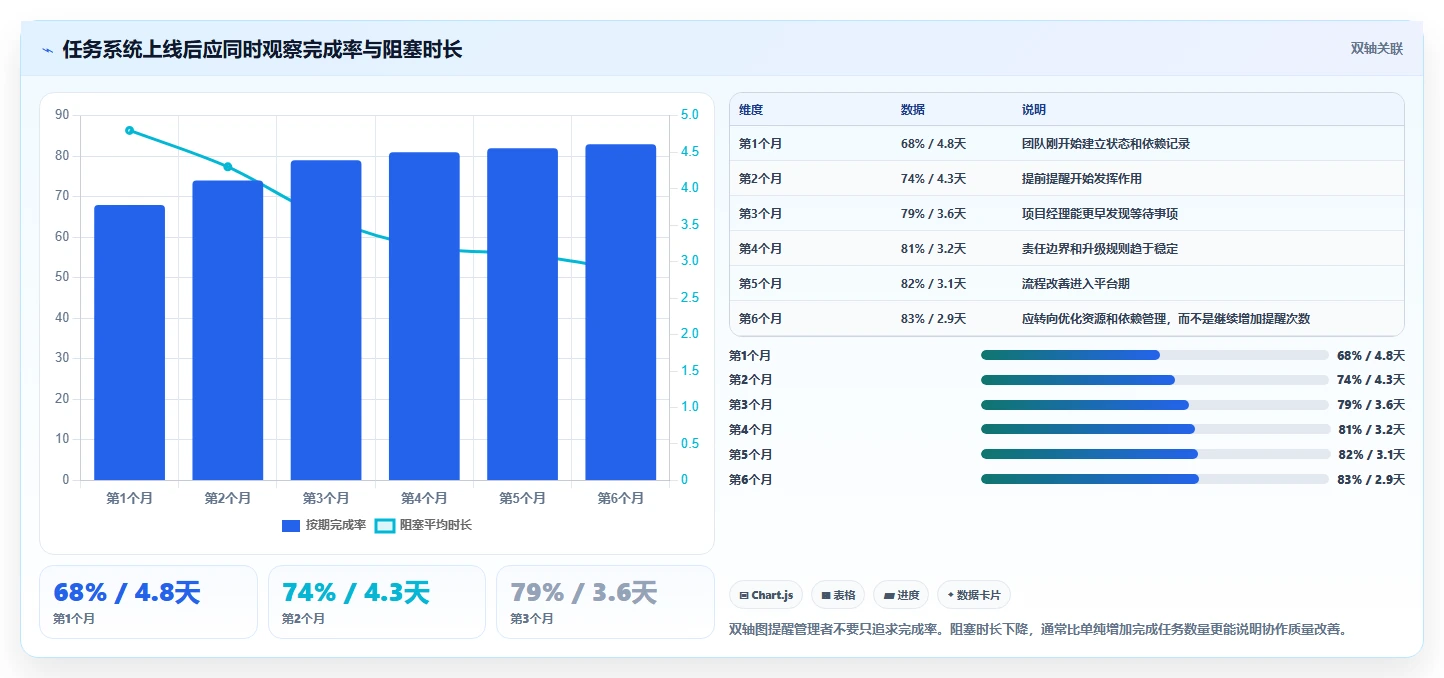Click table cell 81% / 3.2天
1444x678 pixels.
(x=933, y=249)
